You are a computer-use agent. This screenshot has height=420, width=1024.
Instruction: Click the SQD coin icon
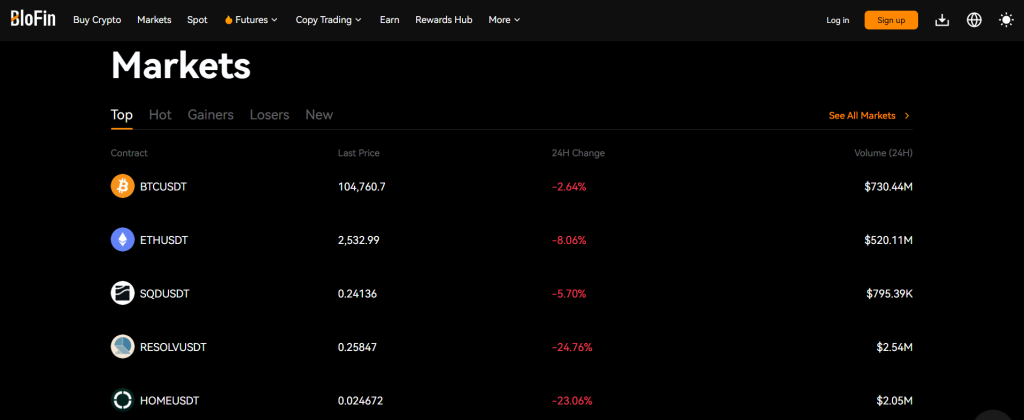122,293
